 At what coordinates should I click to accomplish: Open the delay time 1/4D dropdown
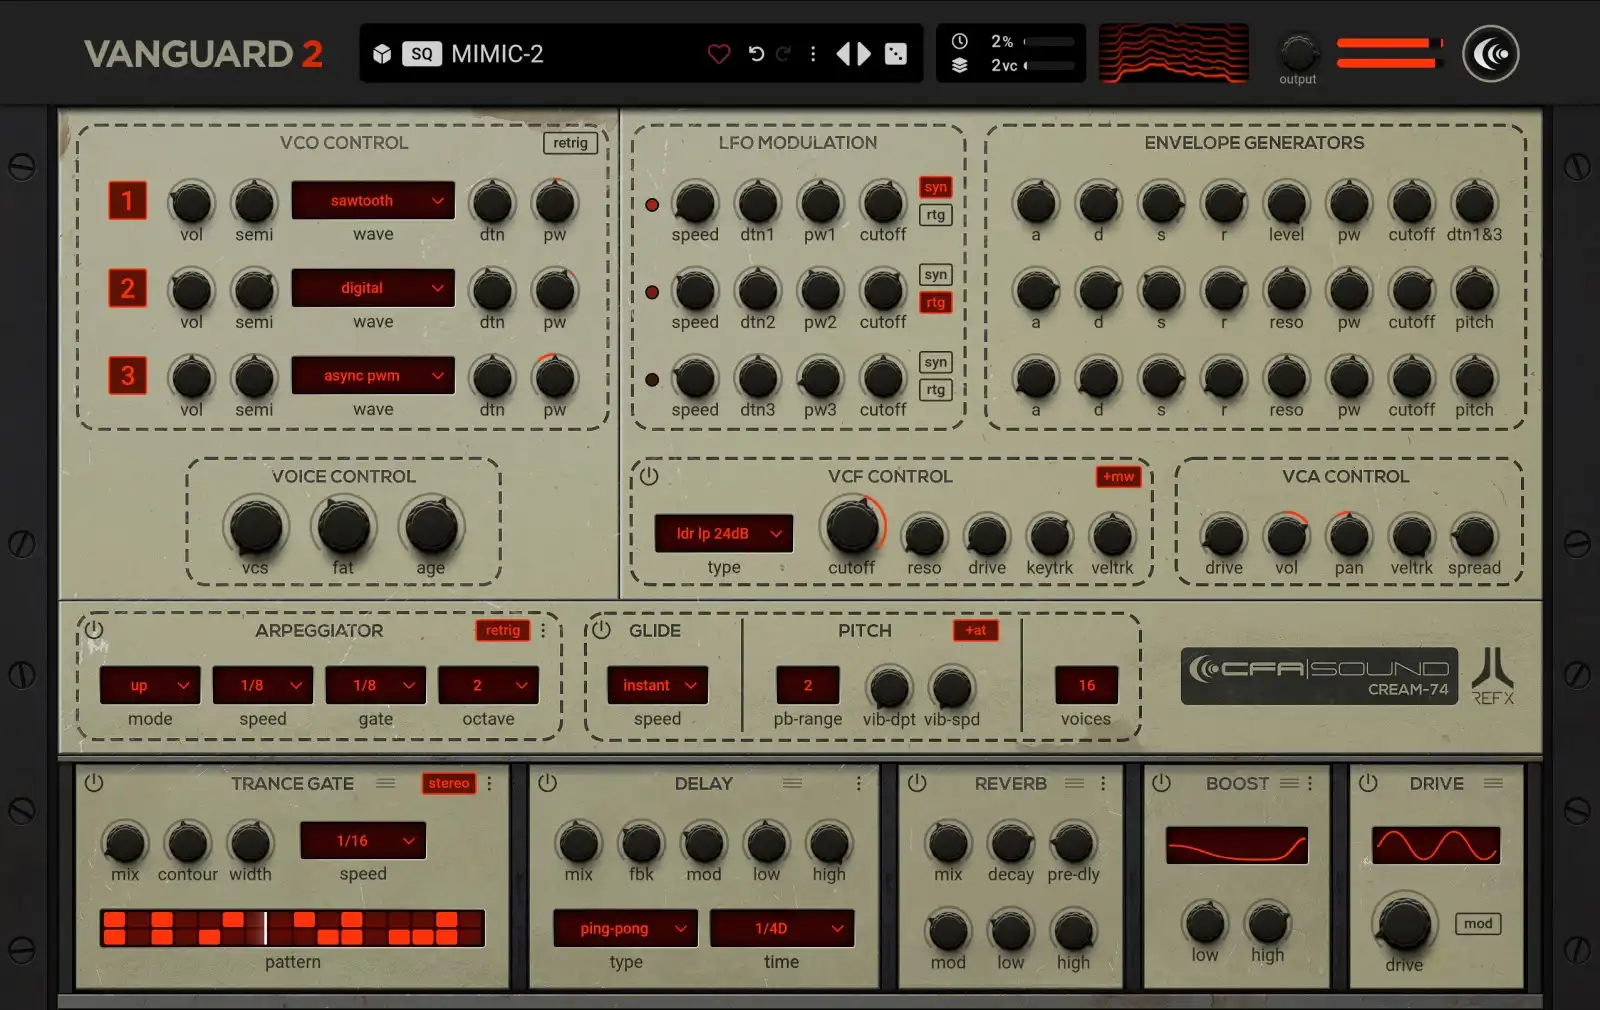coord(782,928)
